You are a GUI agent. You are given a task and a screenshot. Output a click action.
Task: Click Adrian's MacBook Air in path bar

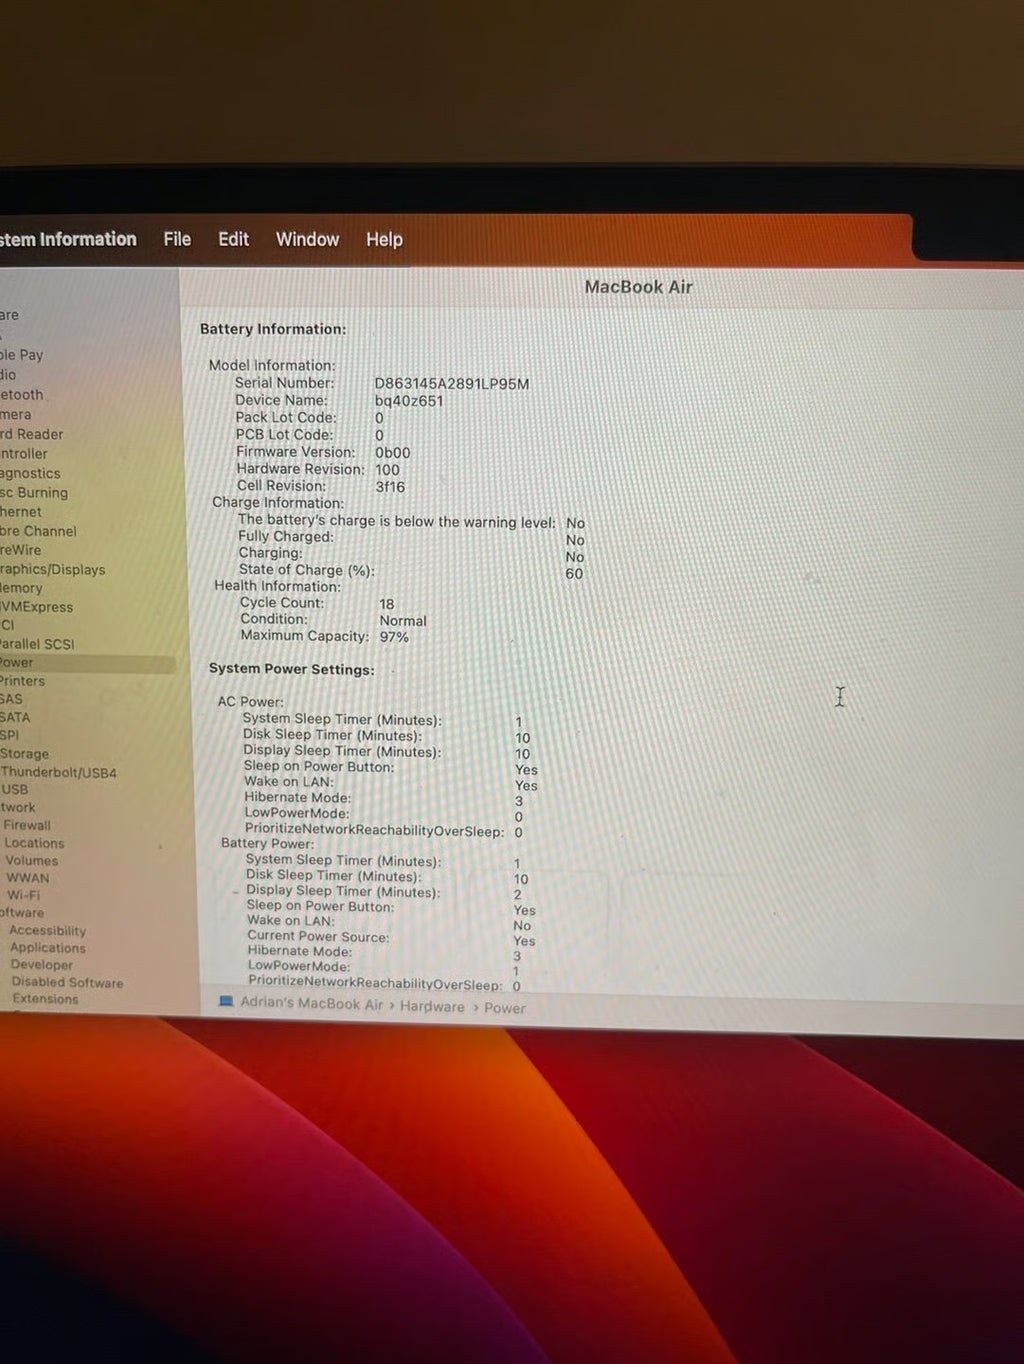312,1003
